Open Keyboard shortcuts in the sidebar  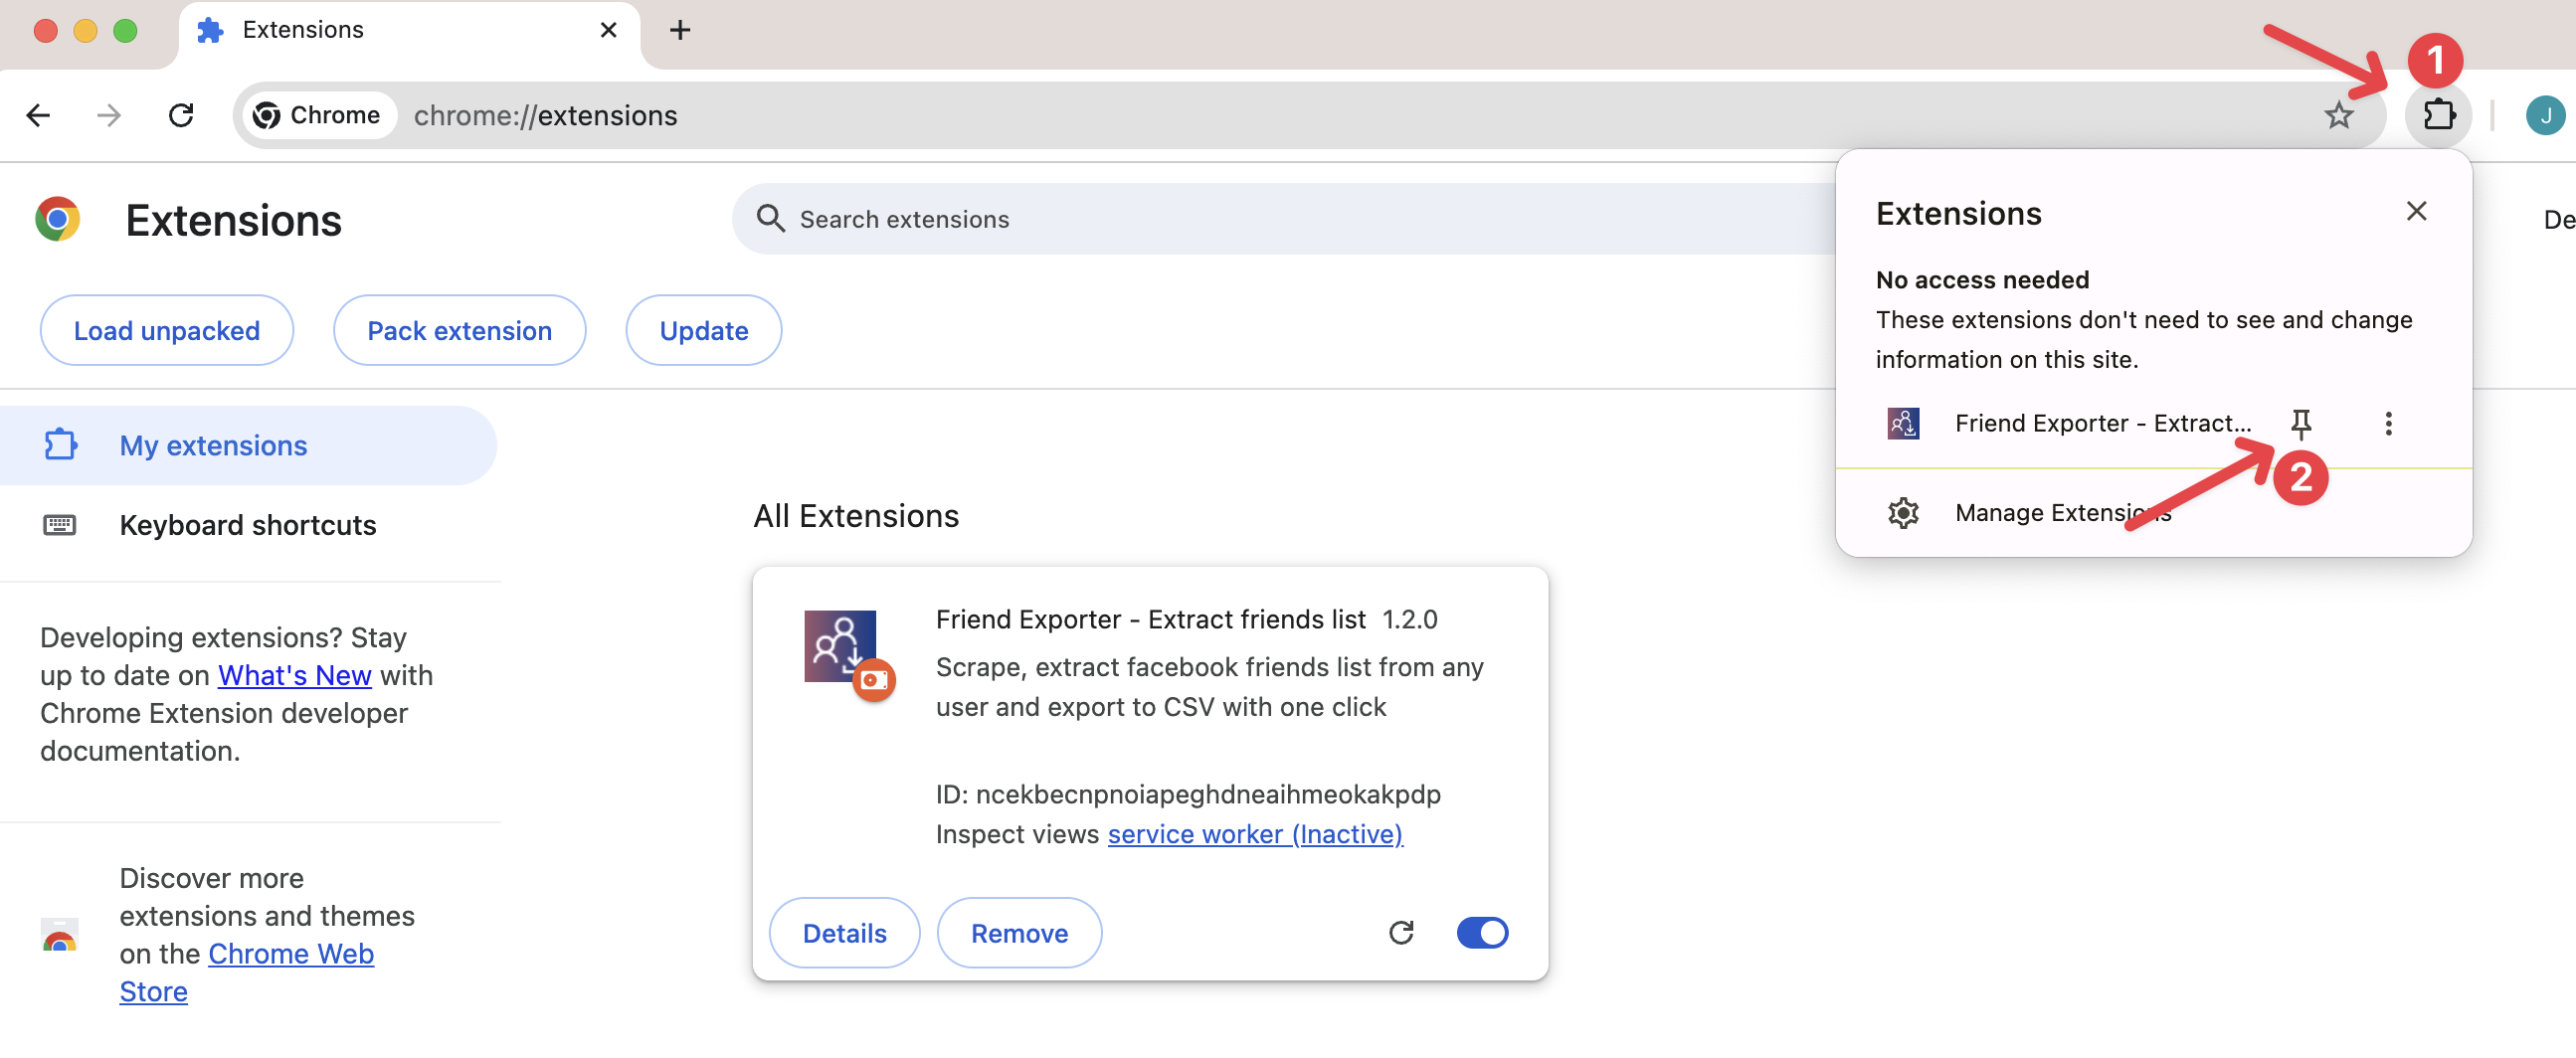248,525
